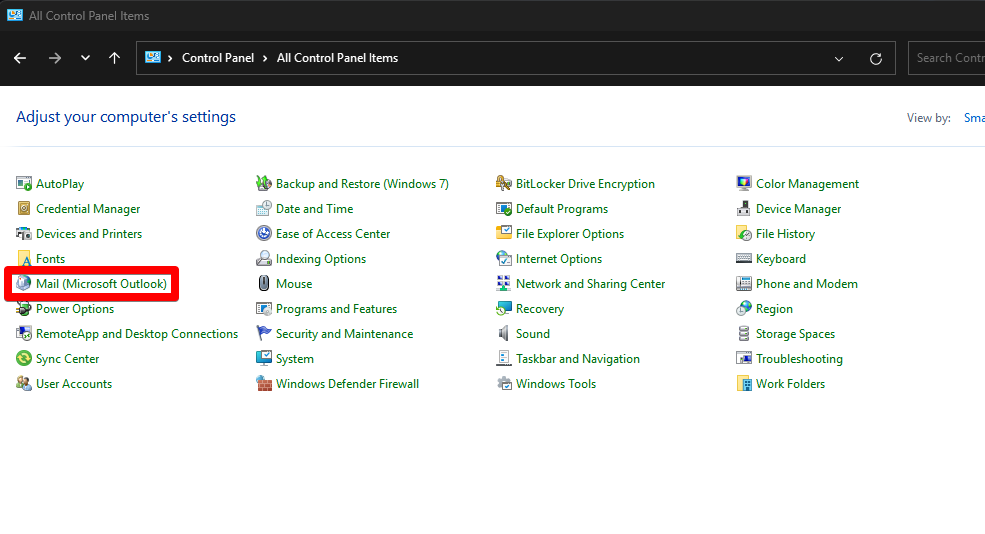The width and height of the screenshot is (985, 534).
Task: Click the Windows Defender Firewall icon
Action: [x=264, y=384]
